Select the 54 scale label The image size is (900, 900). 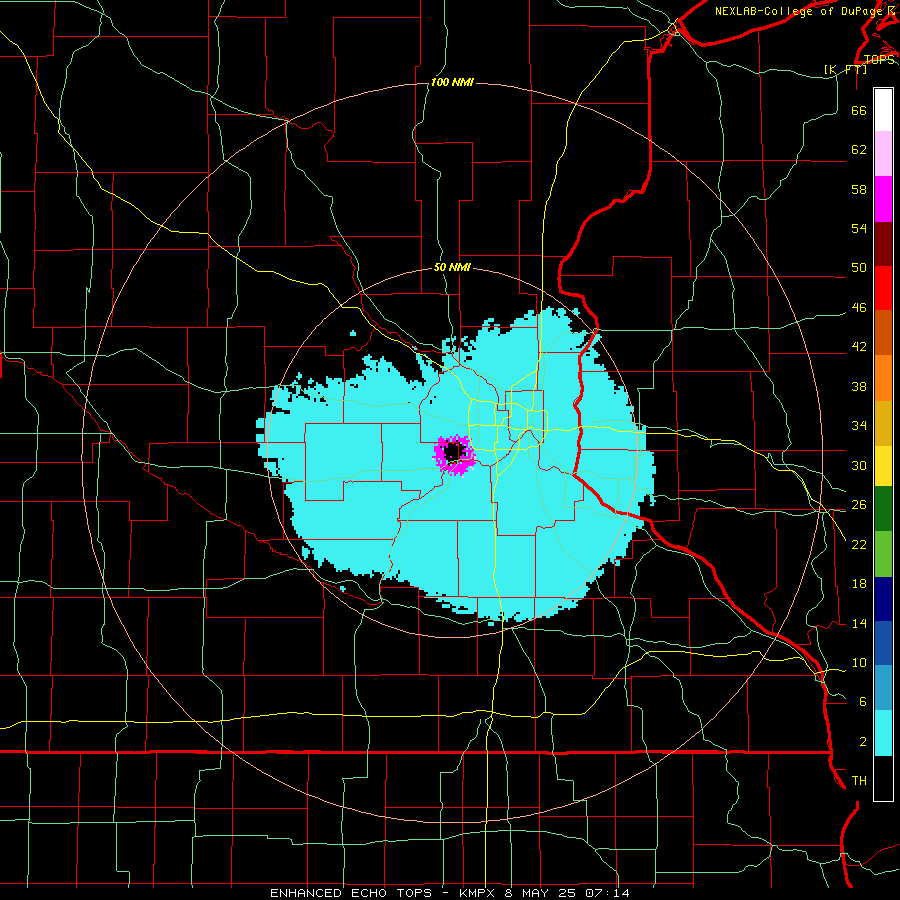859,228
